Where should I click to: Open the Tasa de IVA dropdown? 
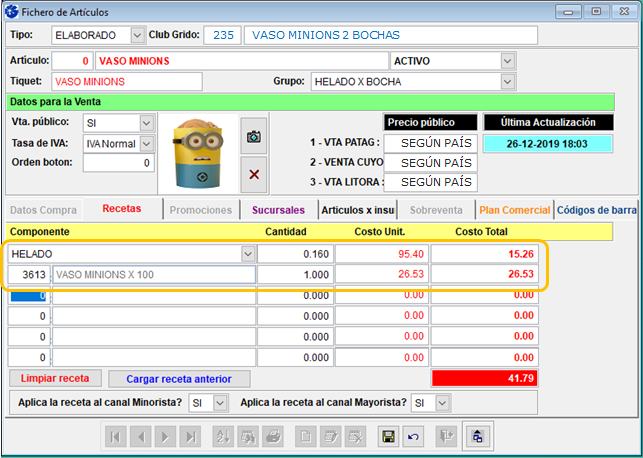coord(146,143)
